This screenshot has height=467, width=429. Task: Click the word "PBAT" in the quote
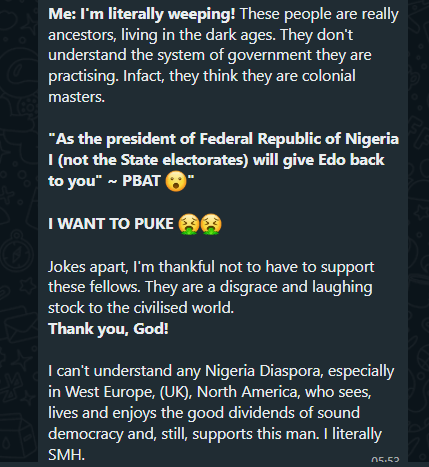[x=141, y=181]
